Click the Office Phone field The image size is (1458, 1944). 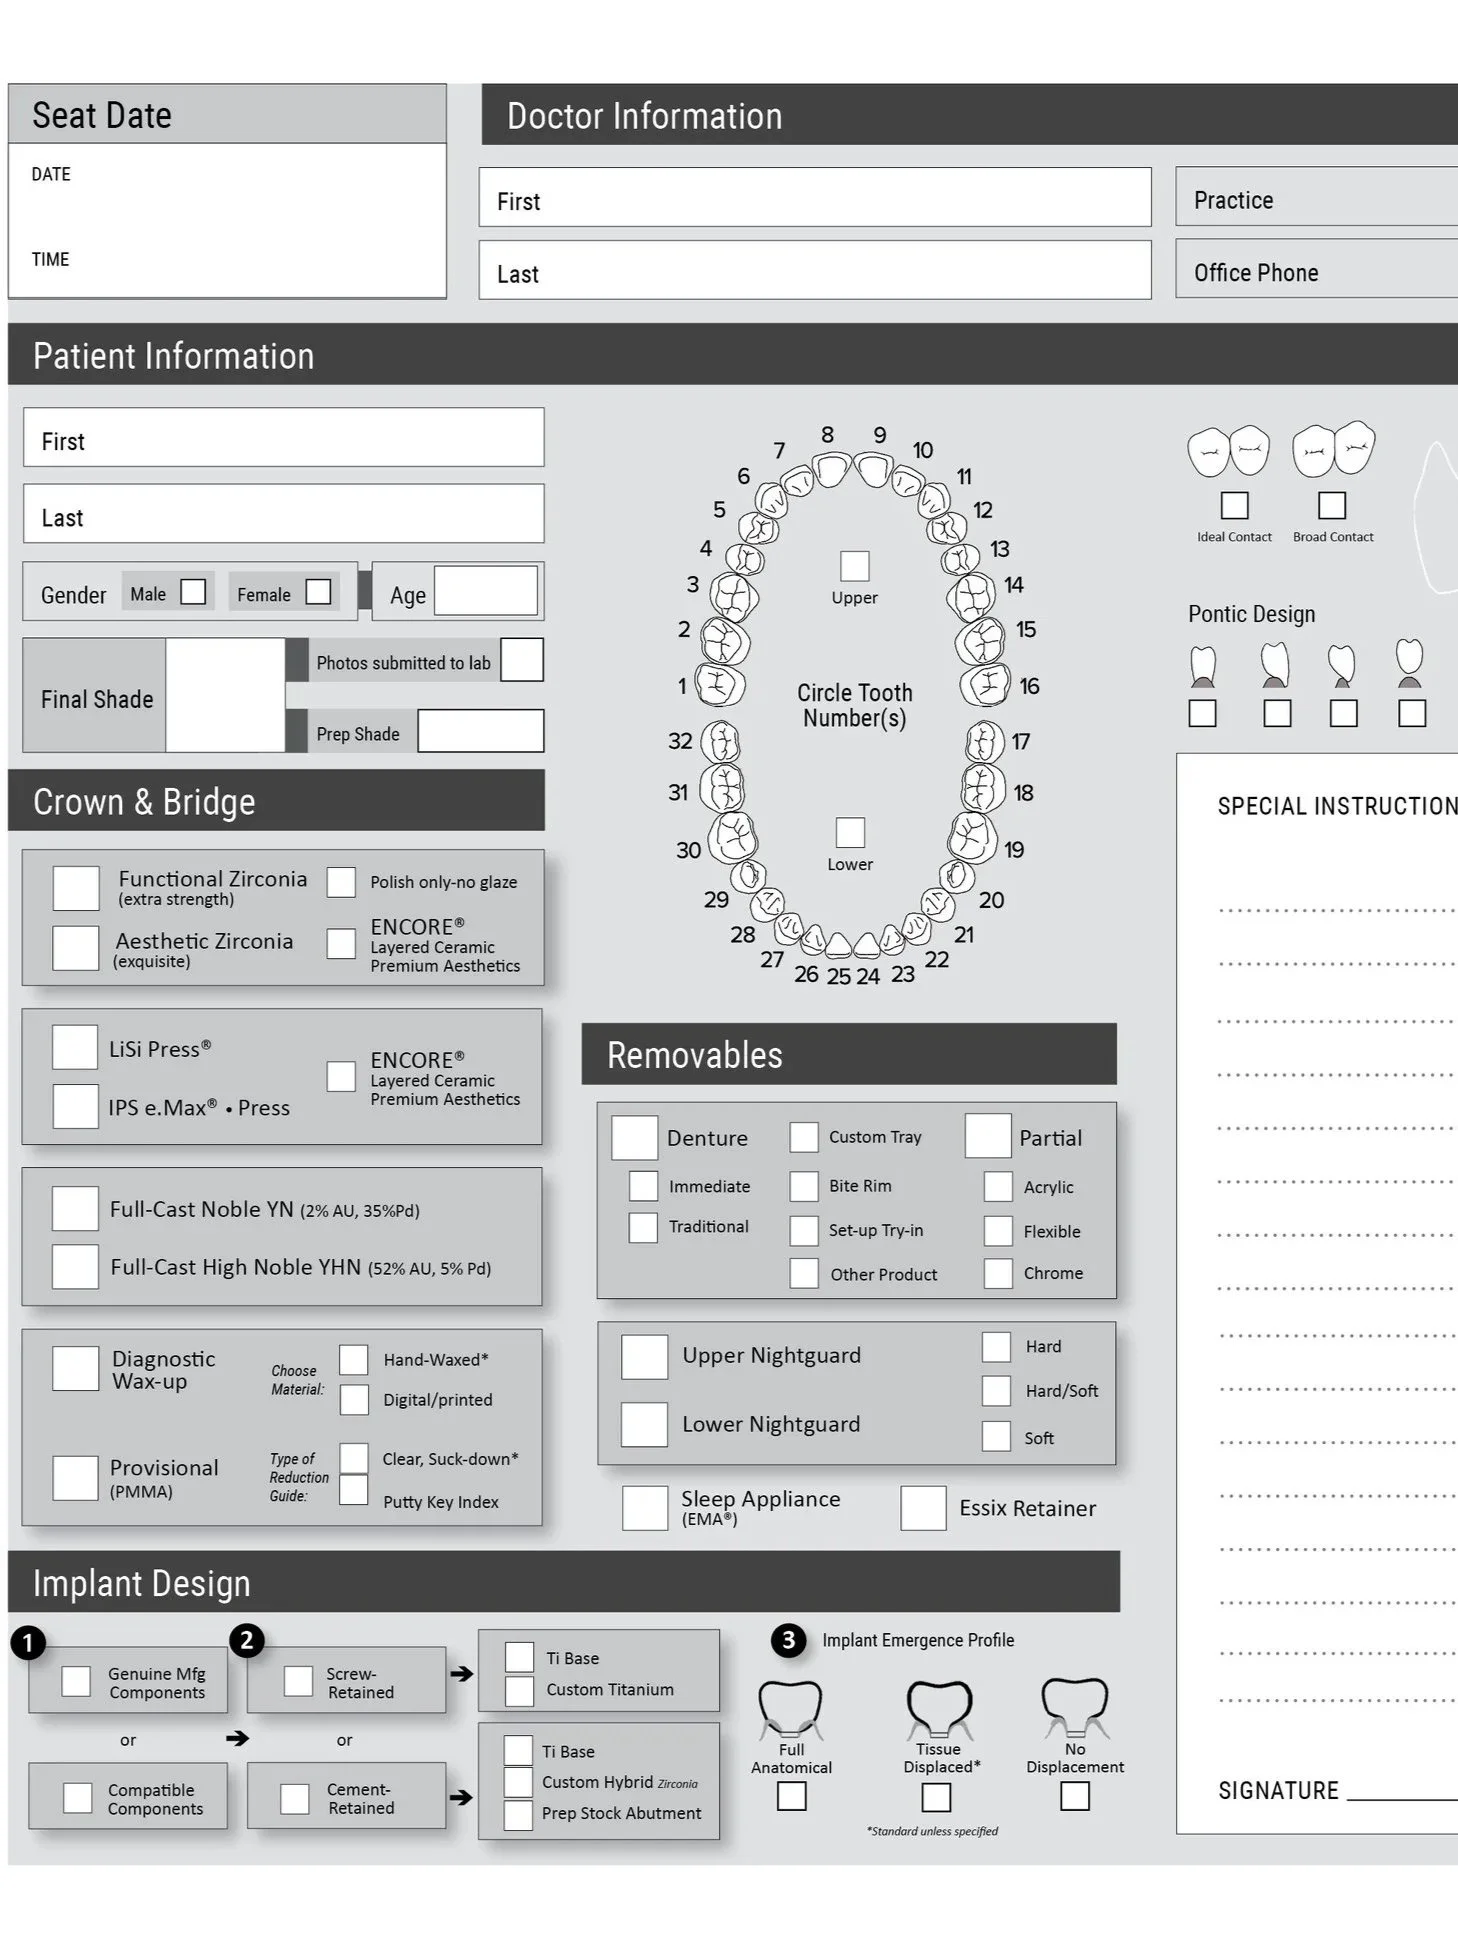(1316, 268)
